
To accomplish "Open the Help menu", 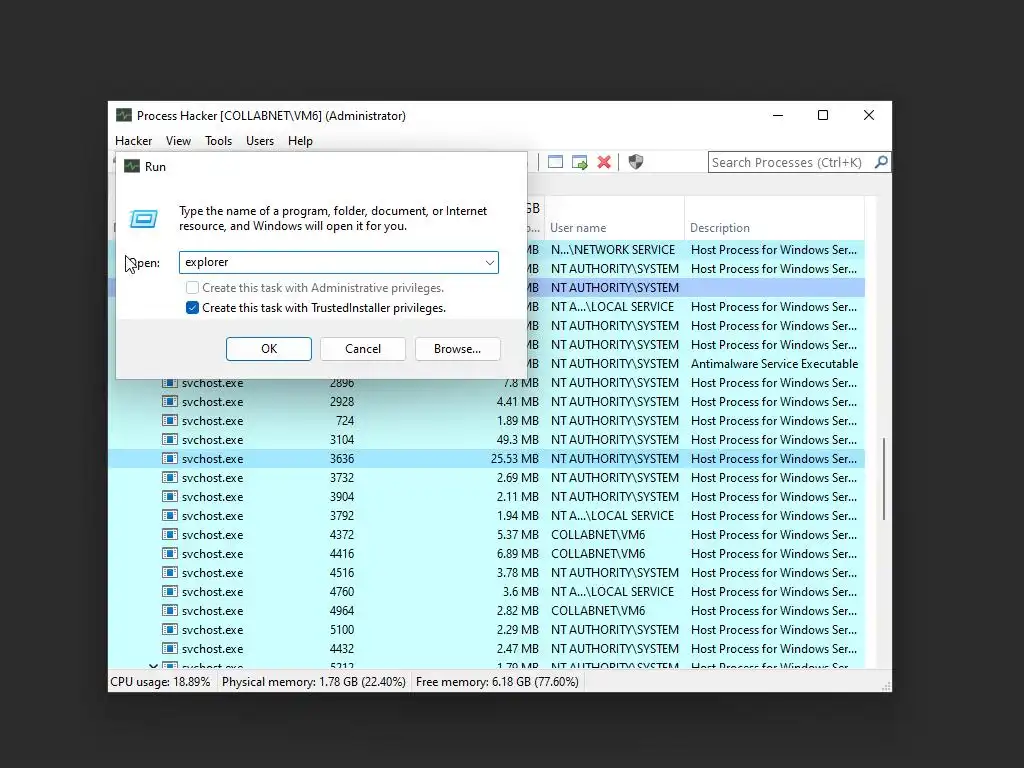I will (x=300, y=141).
